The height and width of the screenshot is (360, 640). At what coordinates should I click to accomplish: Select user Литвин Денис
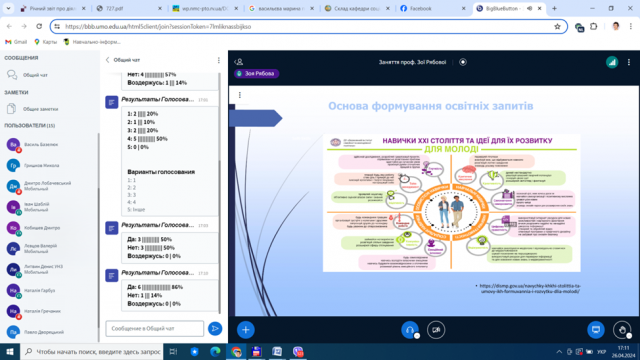tap(43, 269)
